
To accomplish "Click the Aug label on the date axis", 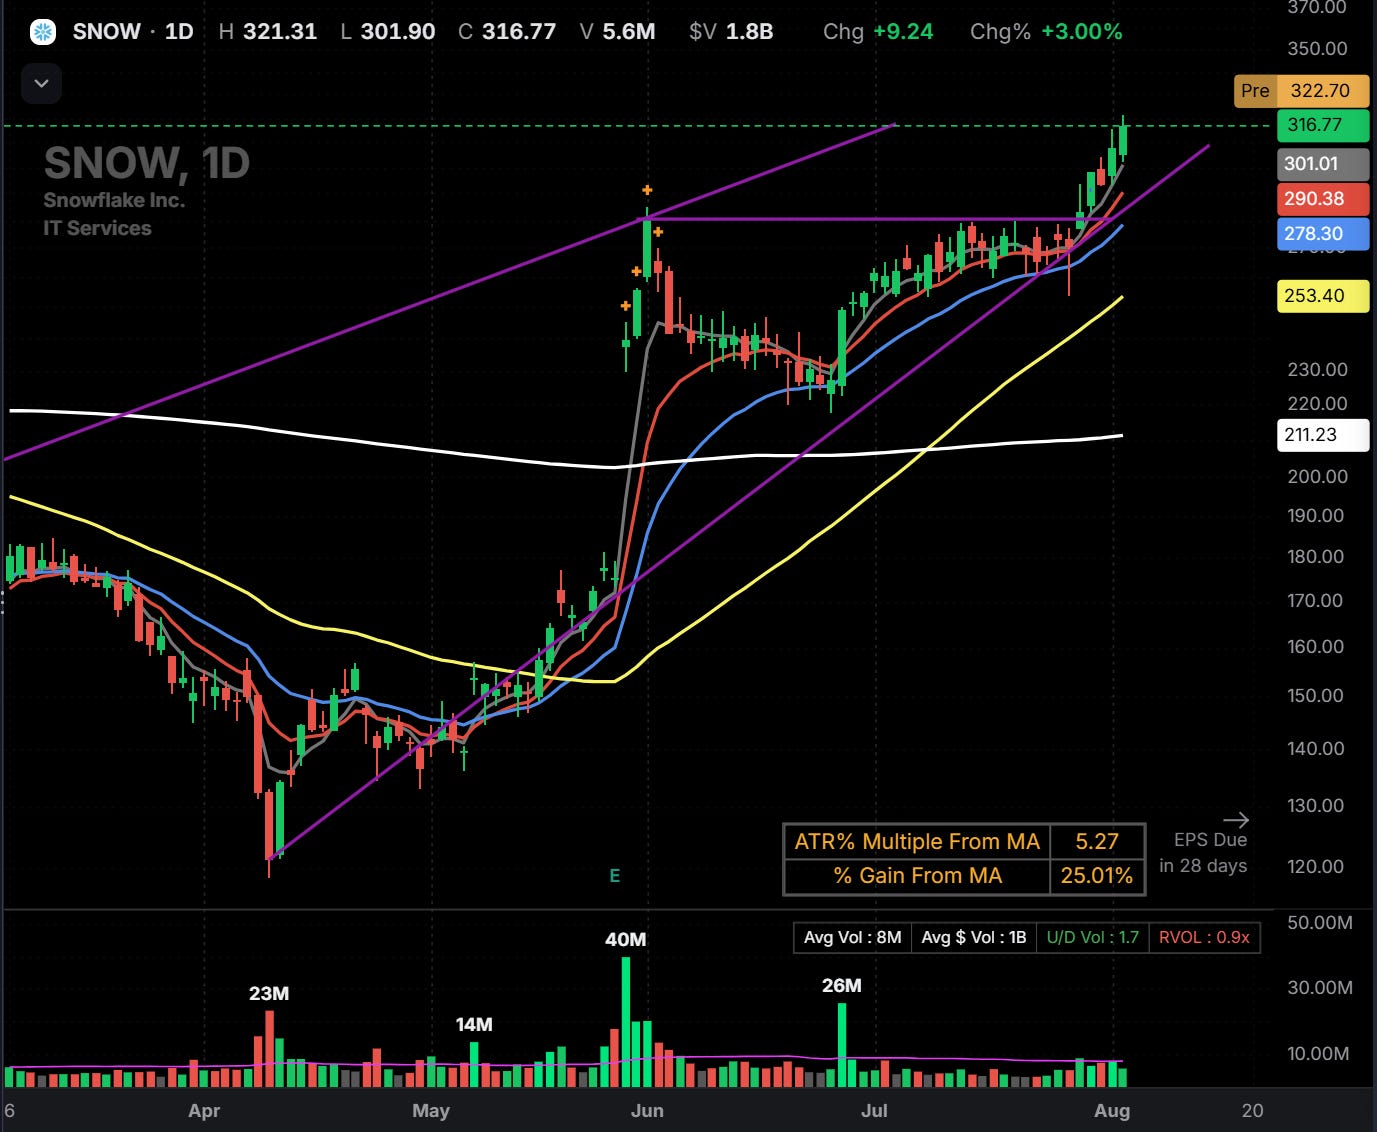I will click(1112, 1111).
